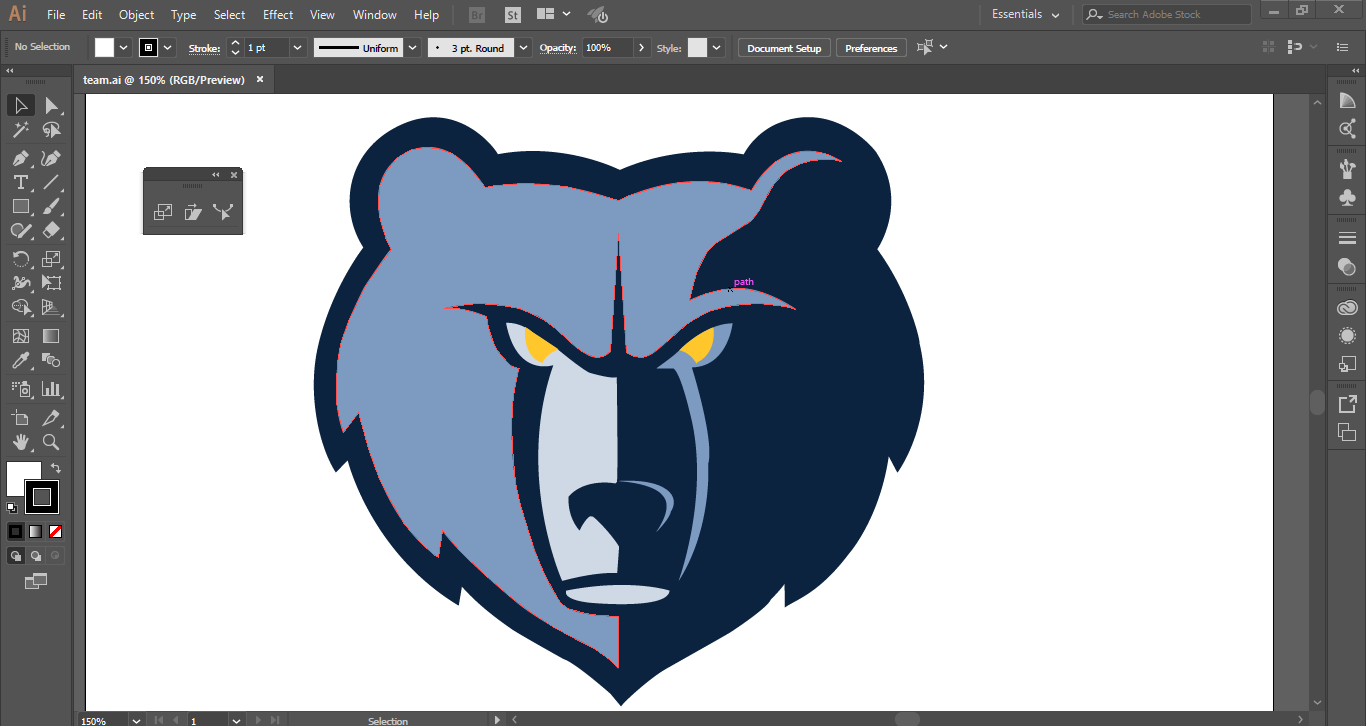The width and height of the screenshot is (1366, 726).
Task: Set paint mode to Gradient
Action: tap(35, 531)
